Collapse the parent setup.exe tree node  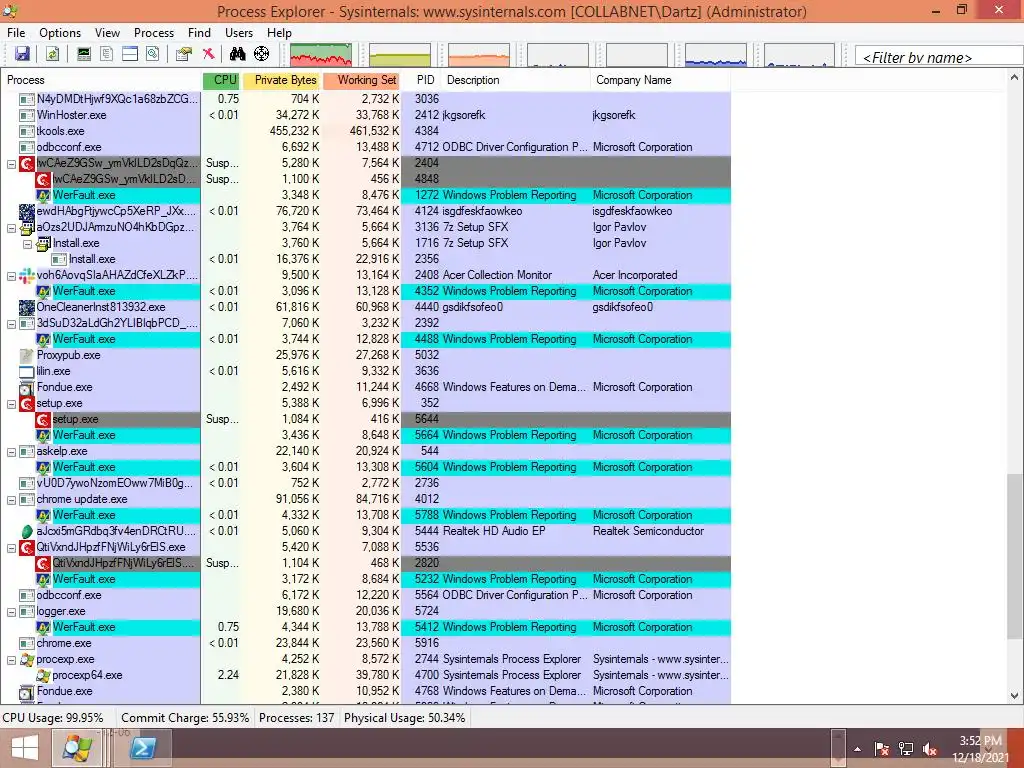pos(11,404)
